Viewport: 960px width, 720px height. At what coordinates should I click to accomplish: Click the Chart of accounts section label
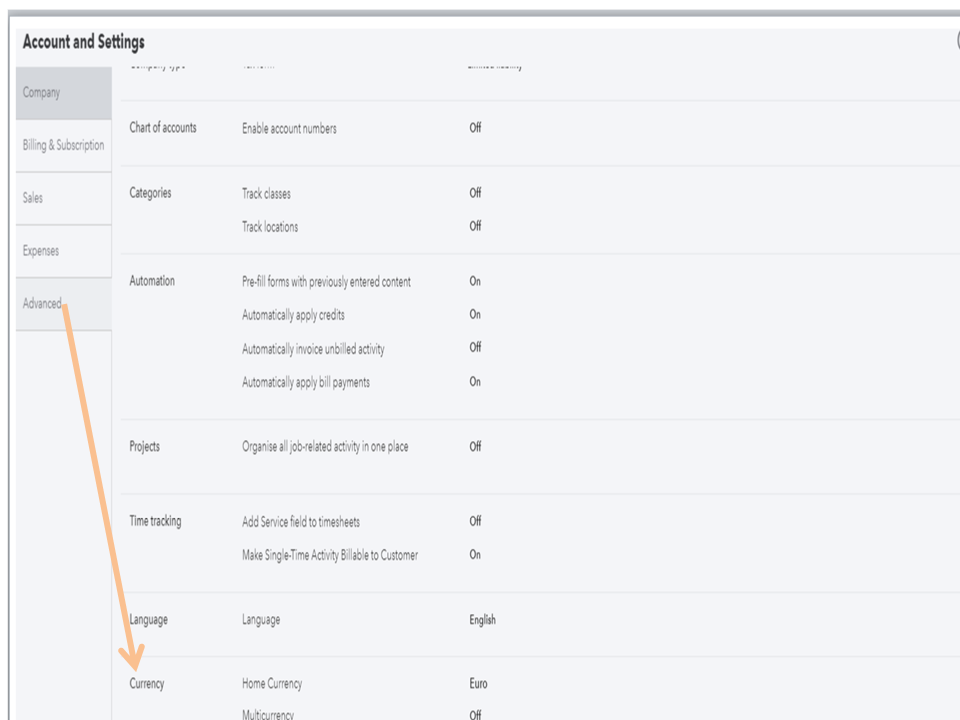(163, 128)
